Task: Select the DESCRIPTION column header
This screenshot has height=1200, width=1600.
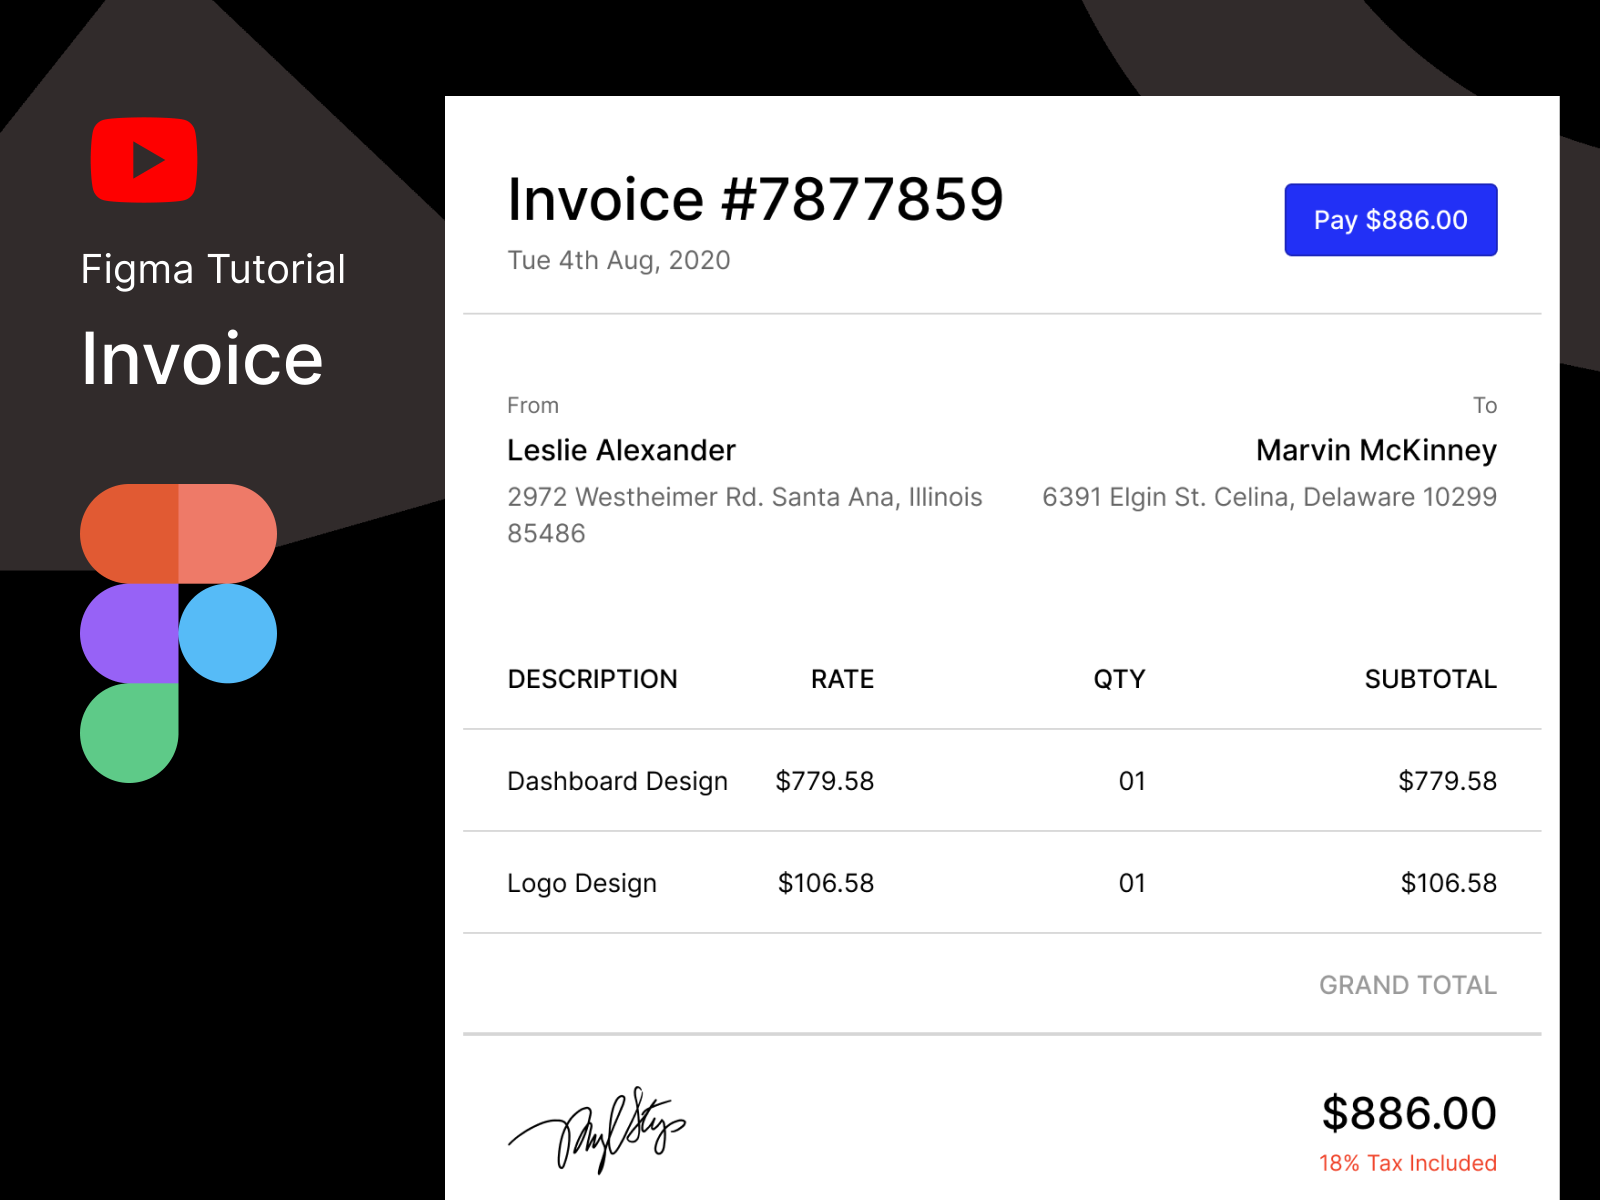Action: tap(592, 679)
